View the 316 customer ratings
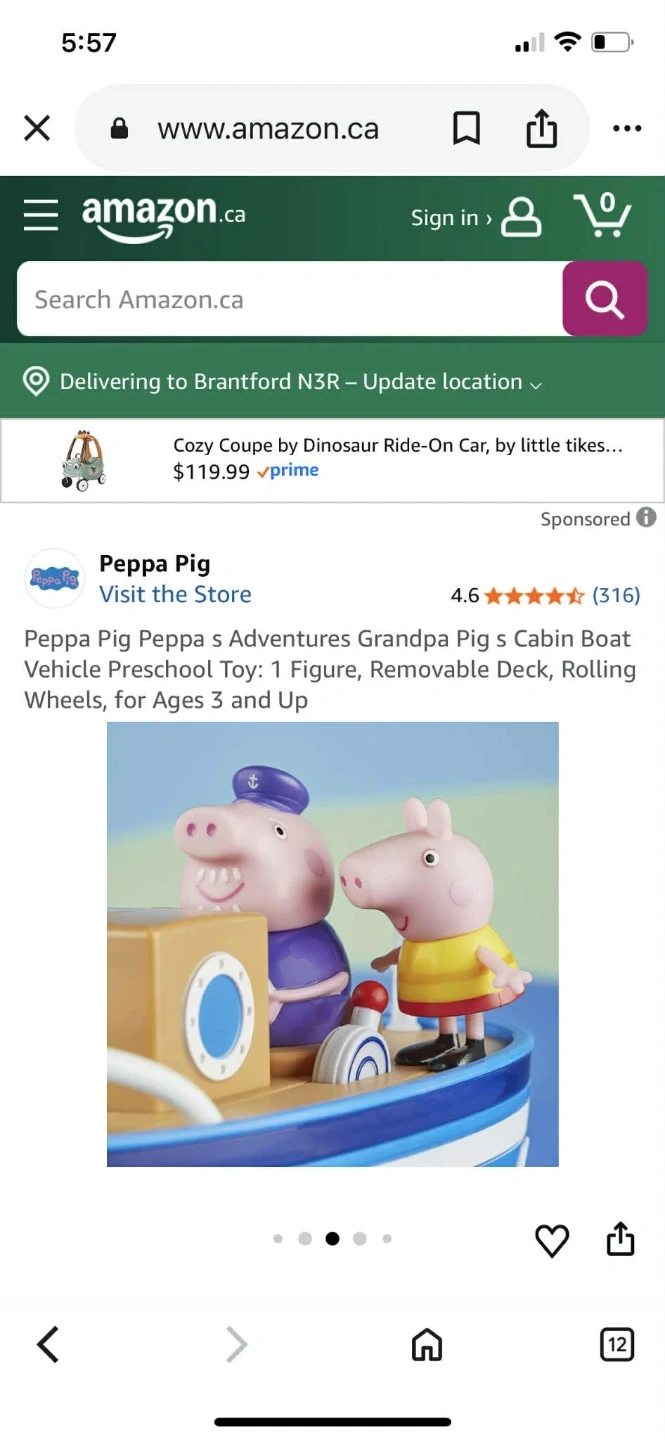The width and height of the screenshot is (665, 1440). coord(616,595)
